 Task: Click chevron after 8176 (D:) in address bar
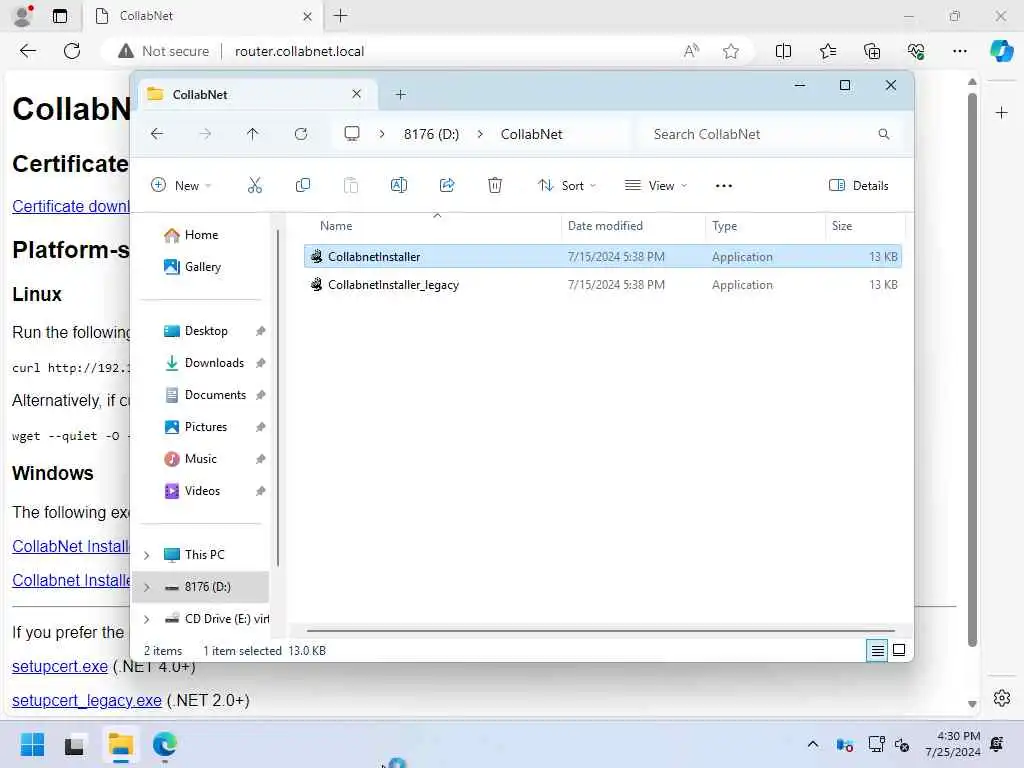[x=480, y=134]
